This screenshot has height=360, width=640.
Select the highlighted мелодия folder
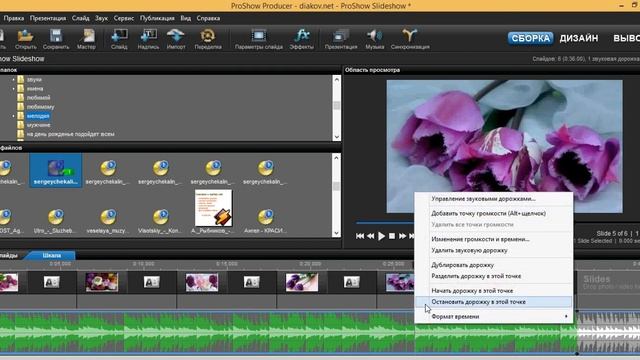(38, 116)
